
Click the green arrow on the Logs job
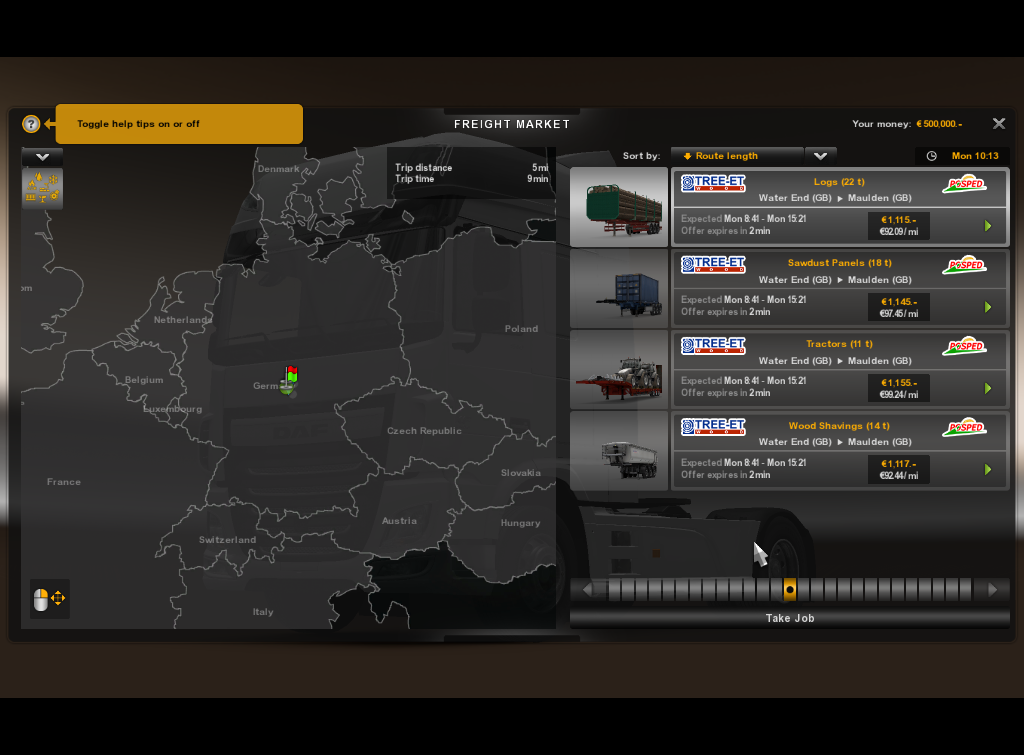[988, 226]
